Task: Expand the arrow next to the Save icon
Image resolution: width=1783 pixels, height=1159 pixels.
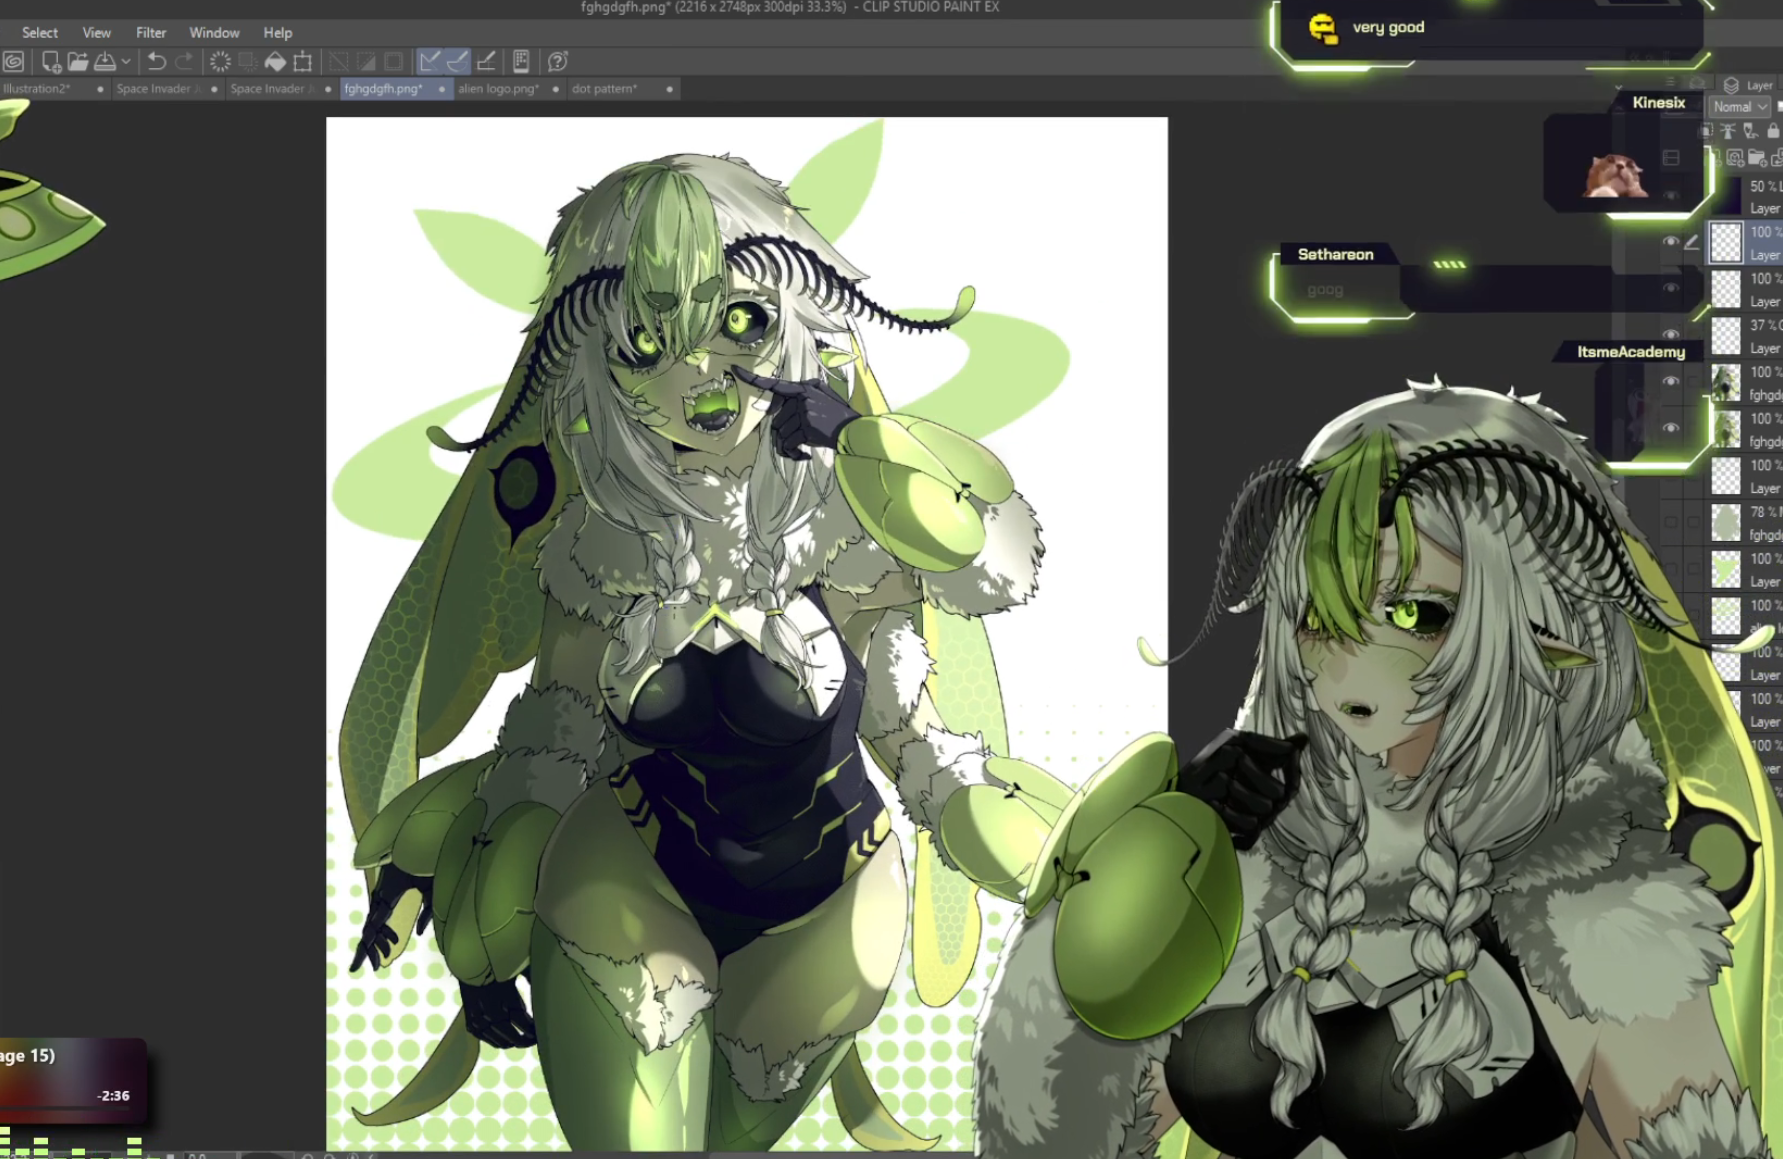Action: click(x=126, y=62)
